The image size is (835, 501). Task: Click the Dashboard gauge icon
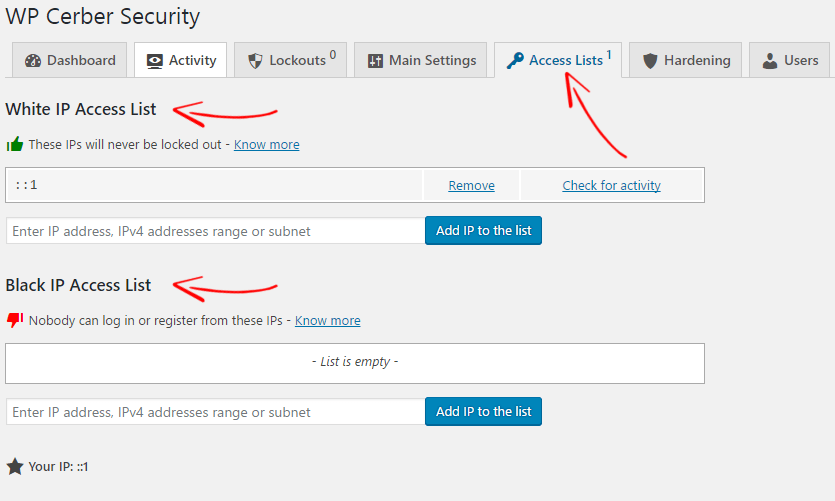[33, 61]
